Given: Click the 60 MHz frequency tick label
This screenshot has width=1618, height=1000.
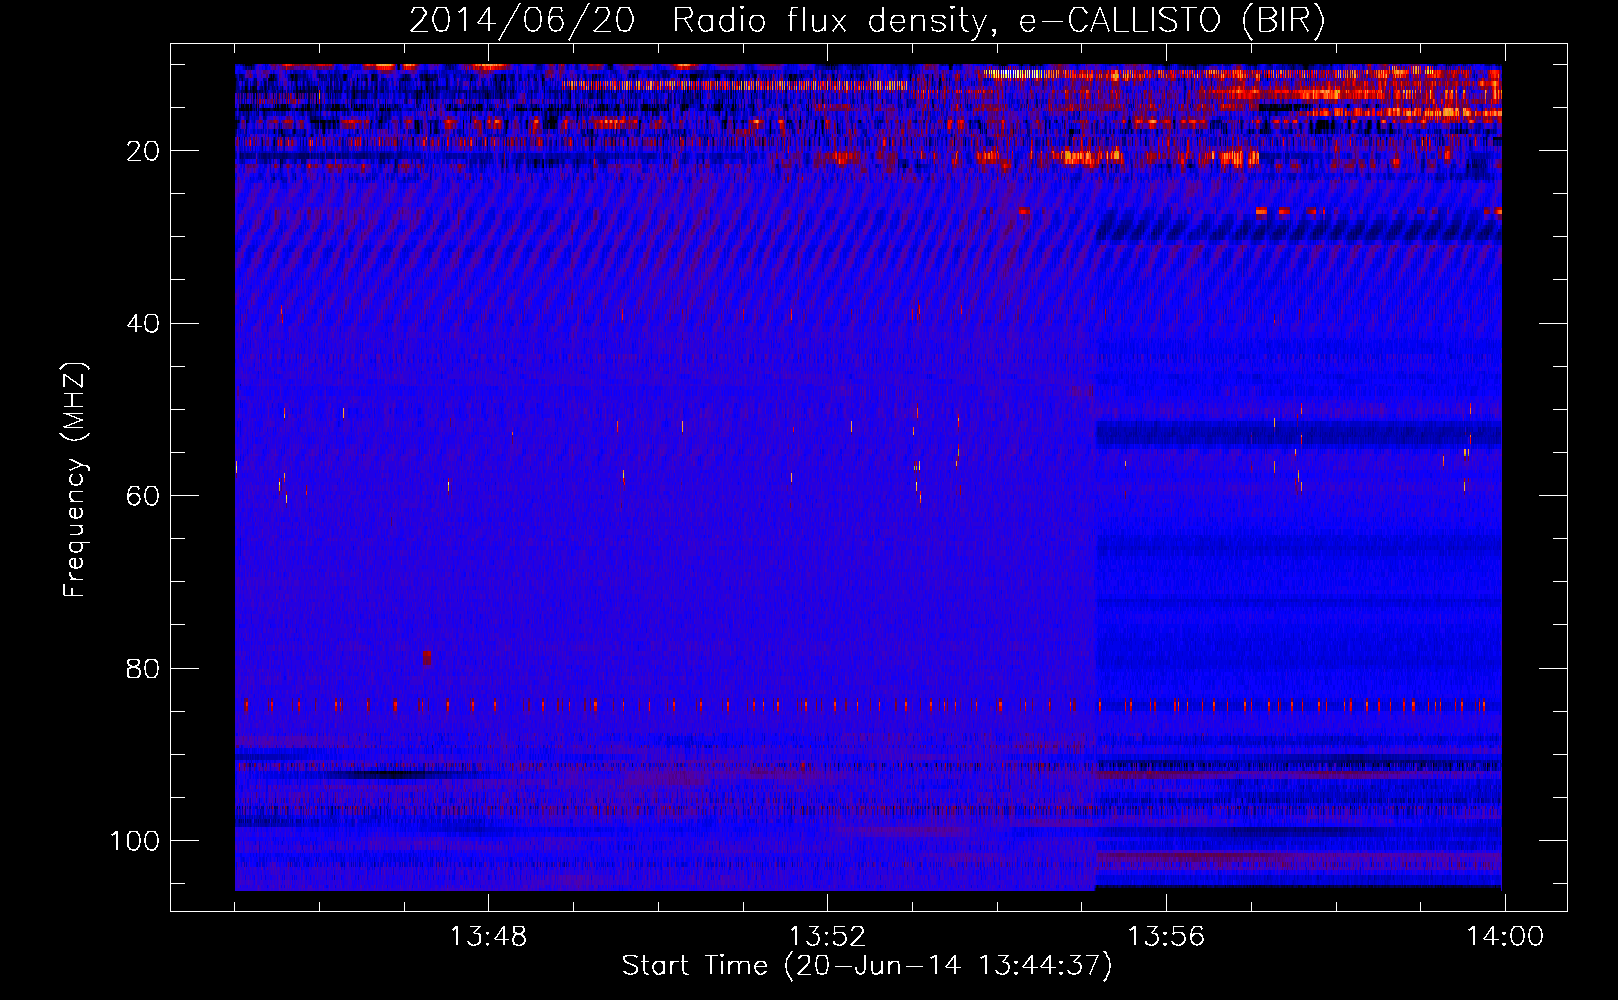Looking at the screenshot, I should pos(143,496).
